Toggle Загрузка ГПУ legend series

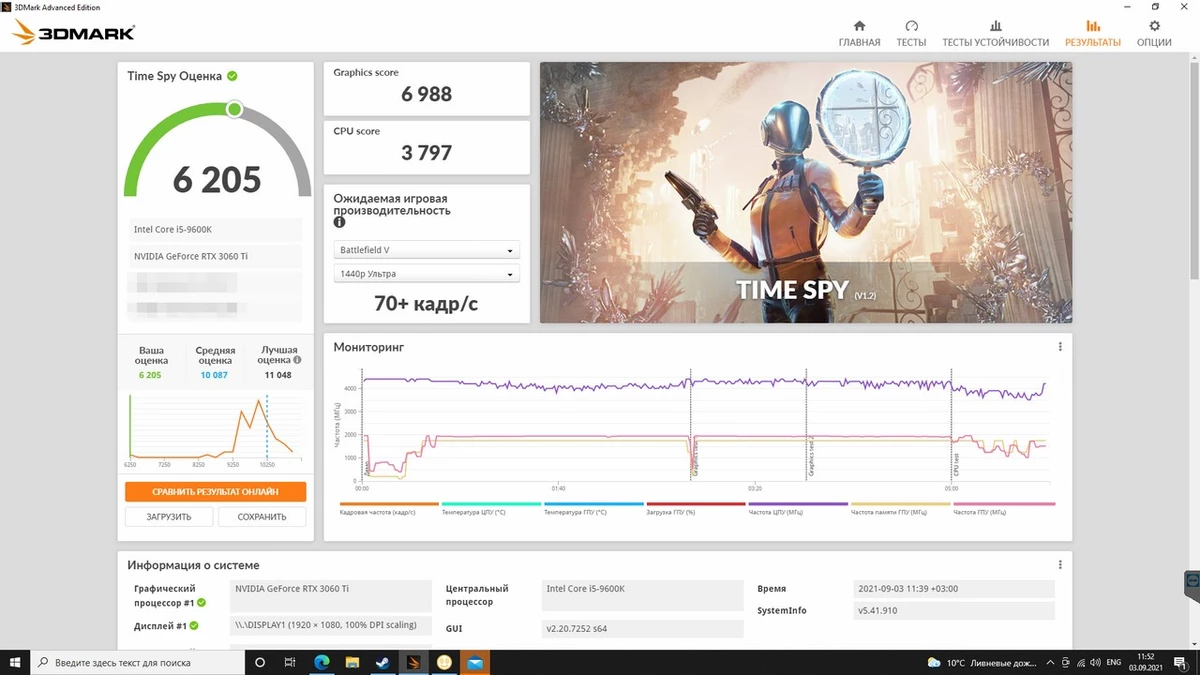coord(695,508)
